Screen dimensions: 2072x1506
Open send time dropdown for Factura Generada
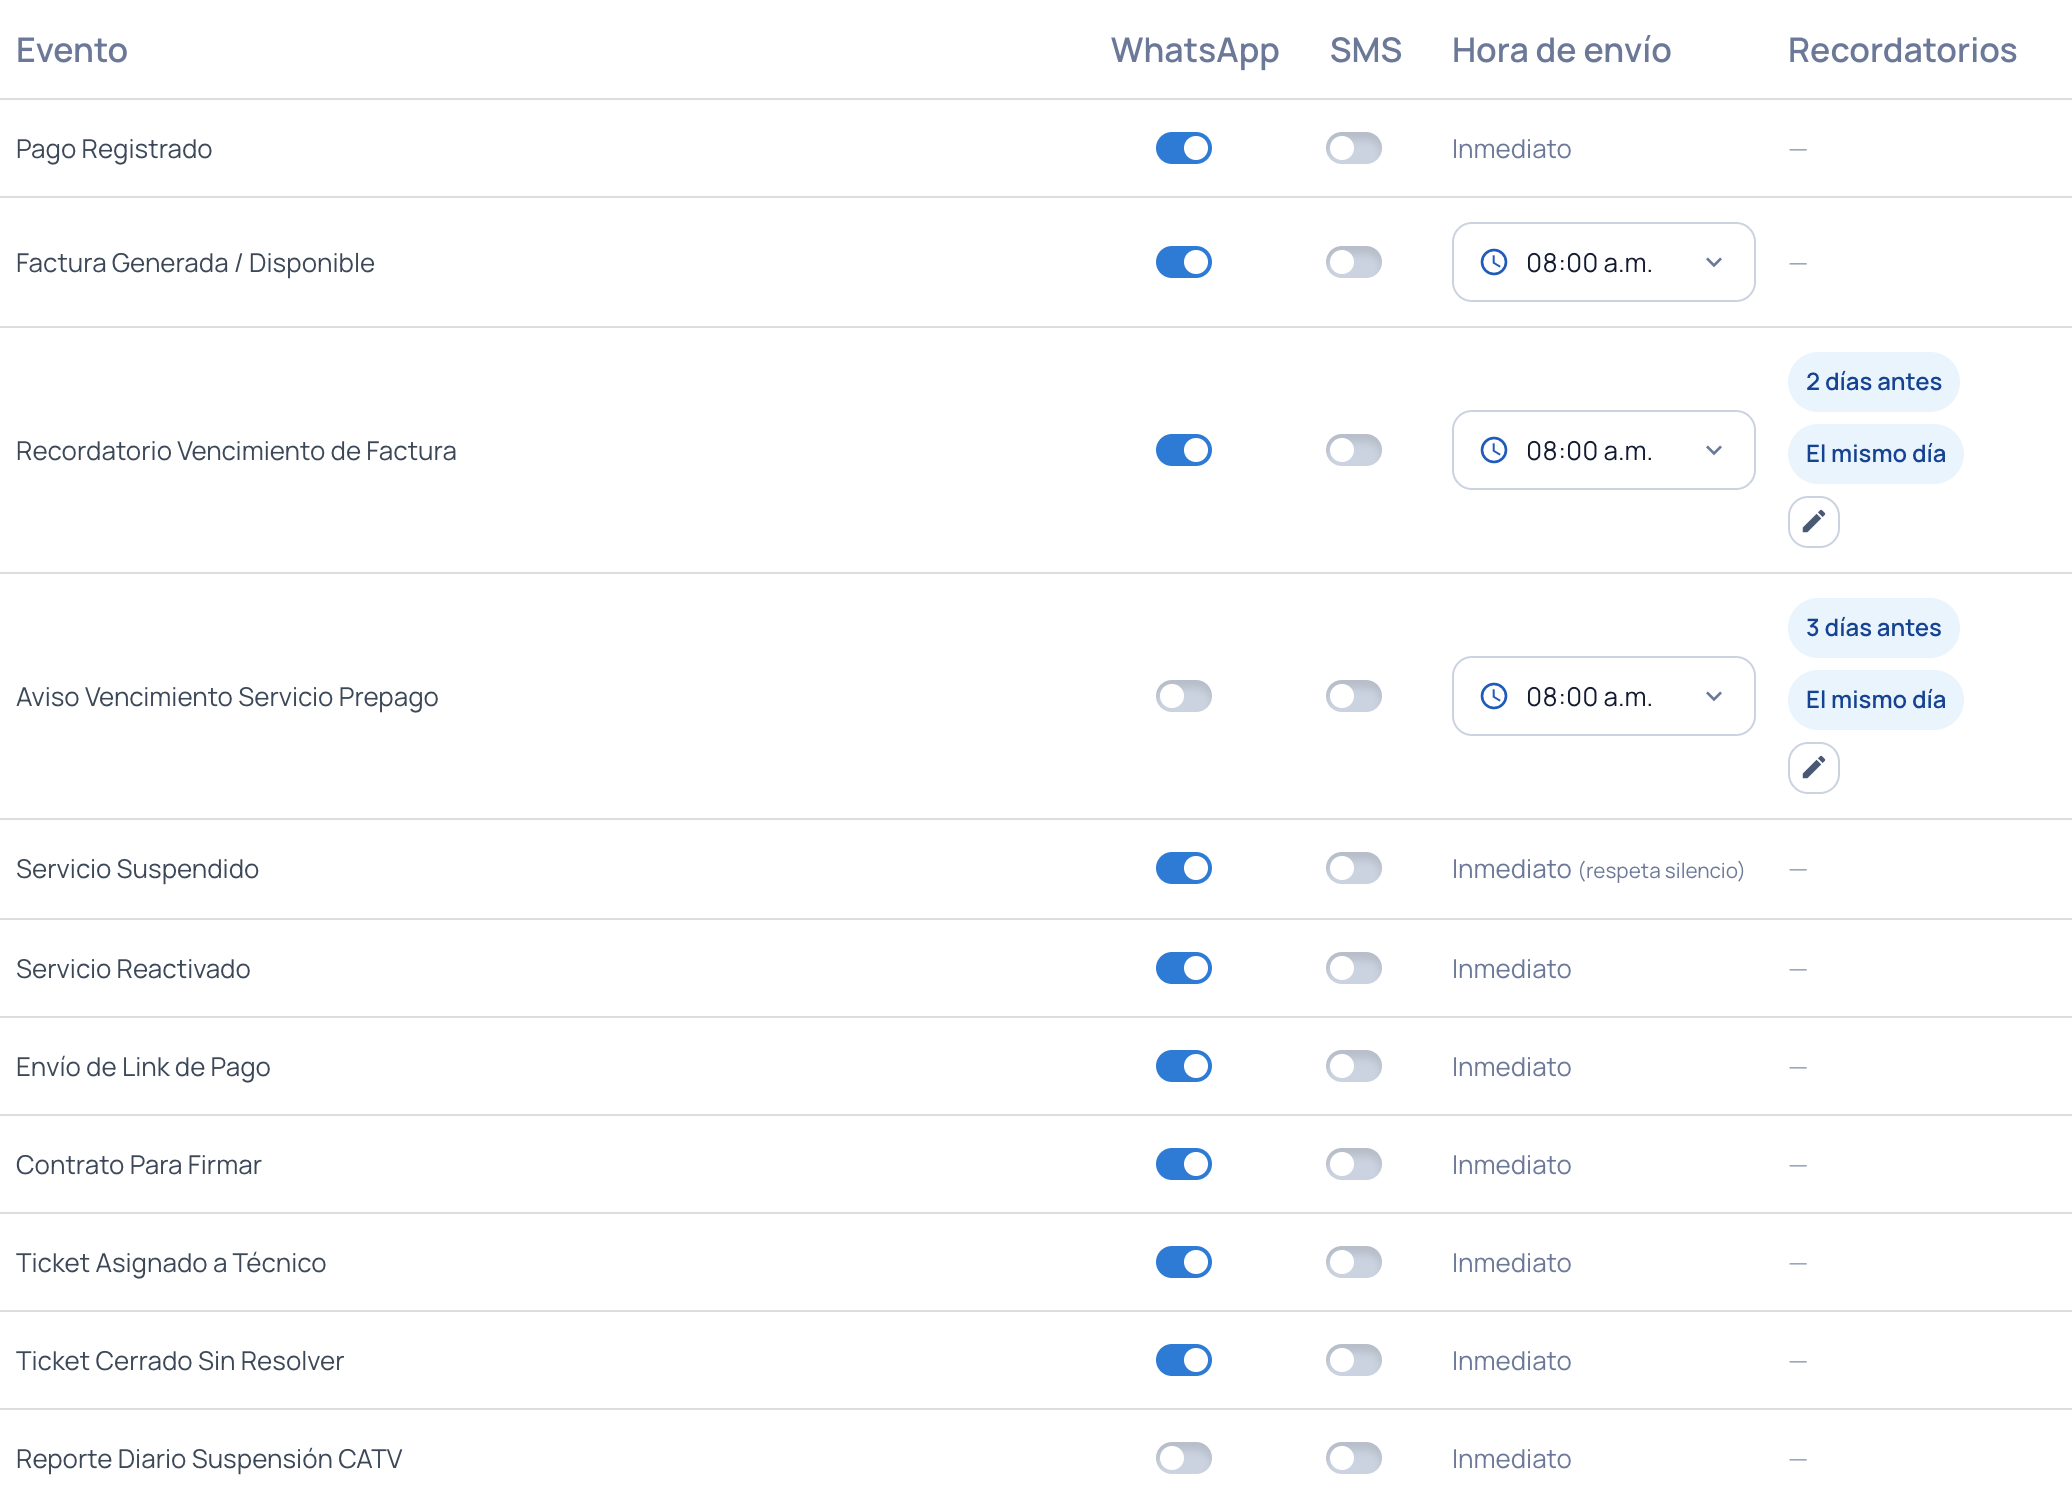click(x=1603, y=262)
